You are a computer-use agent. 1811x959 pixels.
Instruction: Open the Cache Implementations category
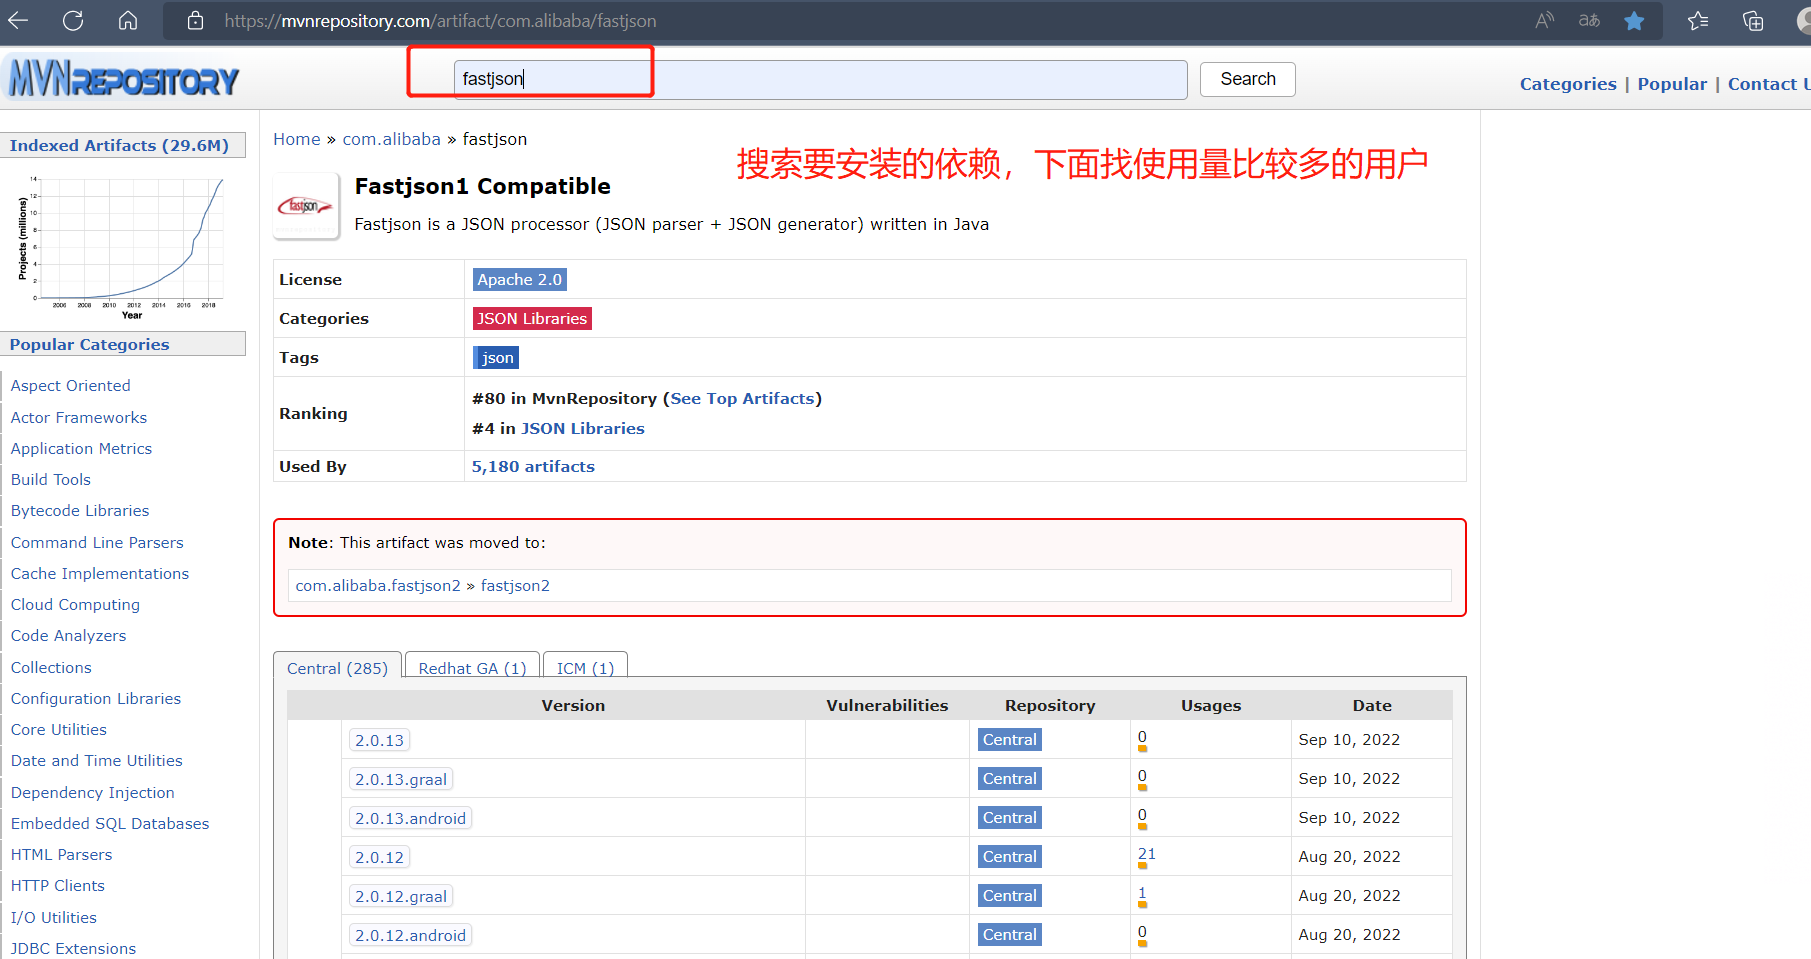[x=100, y=573]
